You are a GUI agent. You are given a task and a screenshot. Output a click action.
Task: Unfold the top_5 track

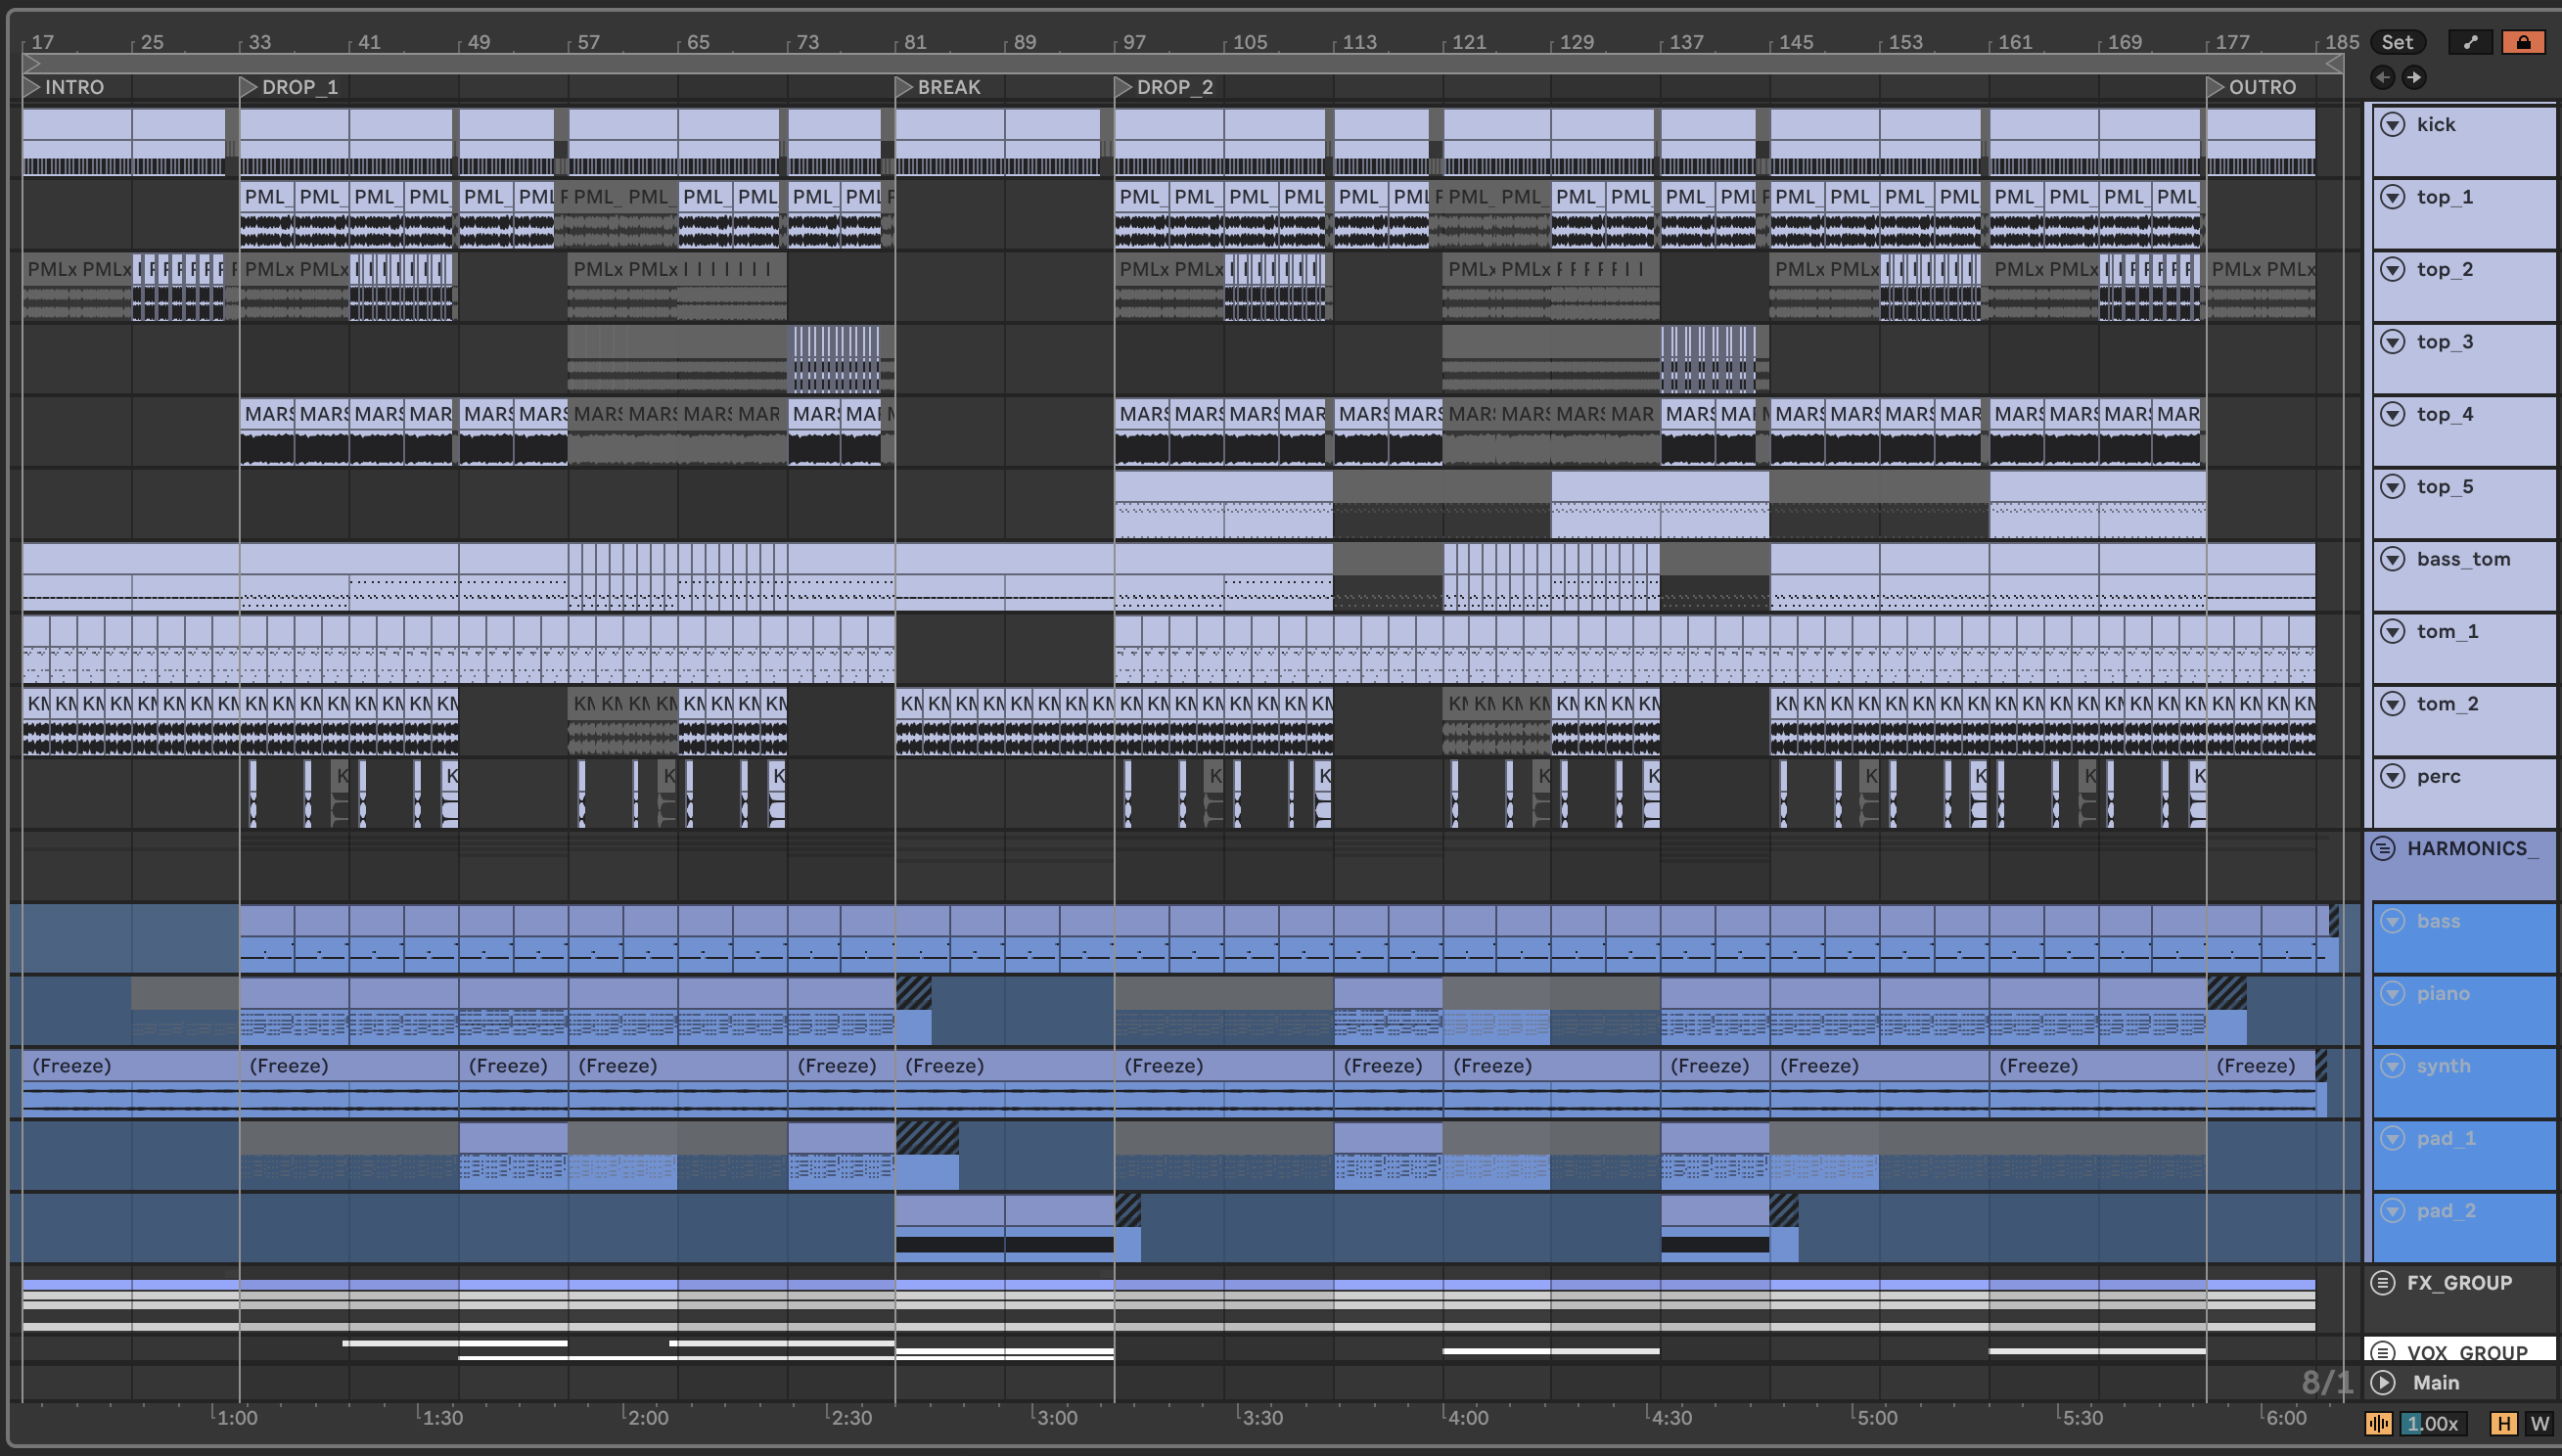click(2392, 487)
